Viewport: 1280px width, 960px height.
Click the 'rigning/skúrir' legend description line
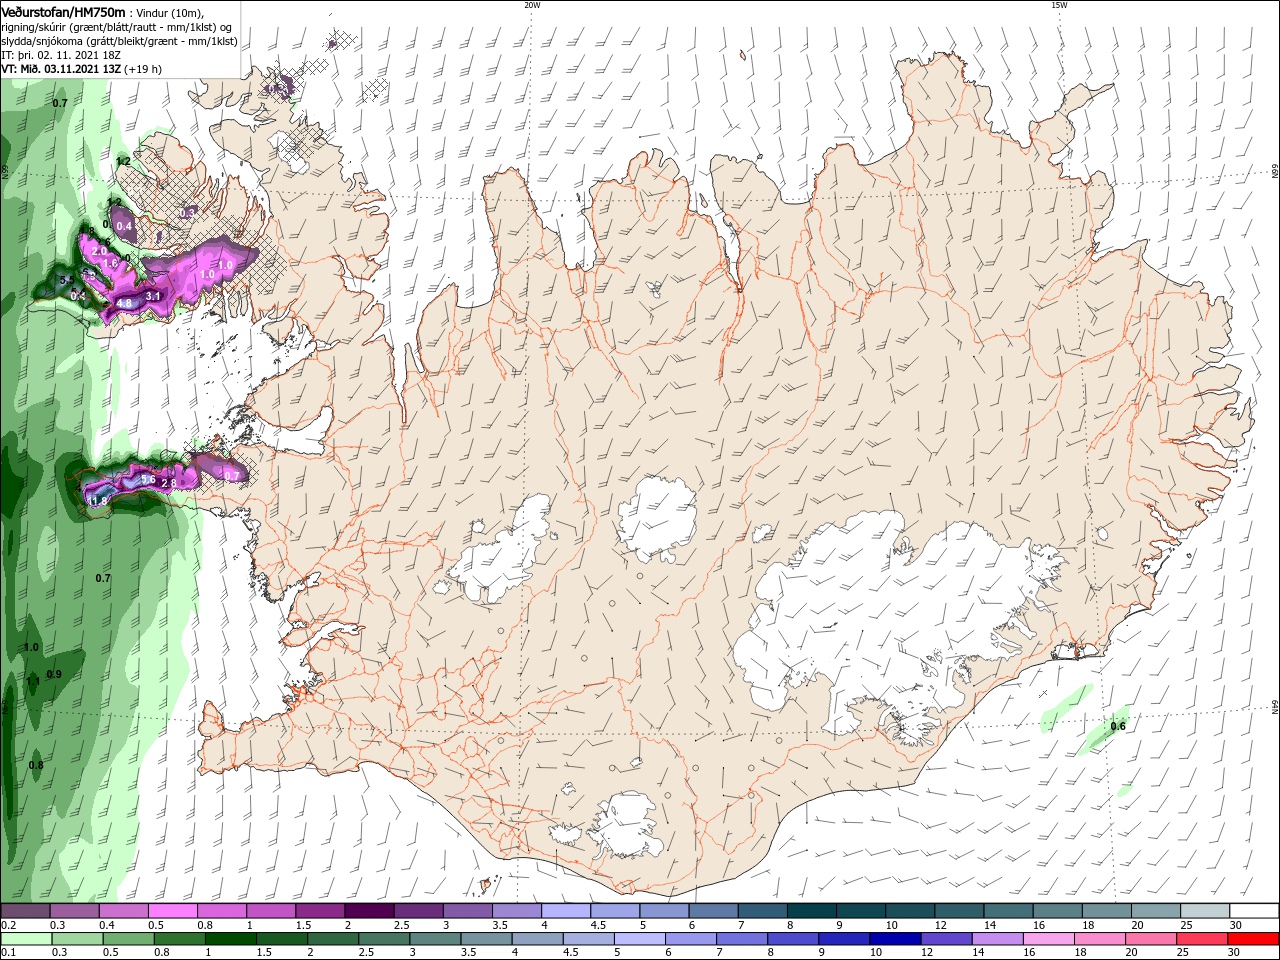(x=117, y=27)
